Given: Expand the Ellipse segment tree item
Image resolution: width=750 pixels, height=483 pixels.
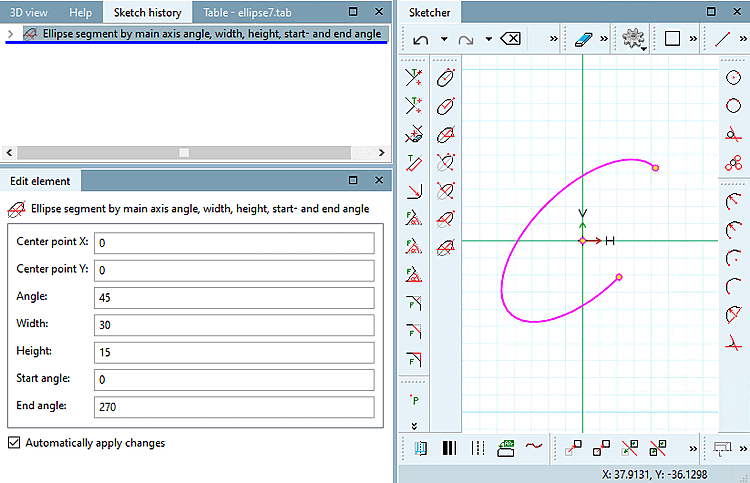Looking at the screenshot, I should (x=10, y=33).
